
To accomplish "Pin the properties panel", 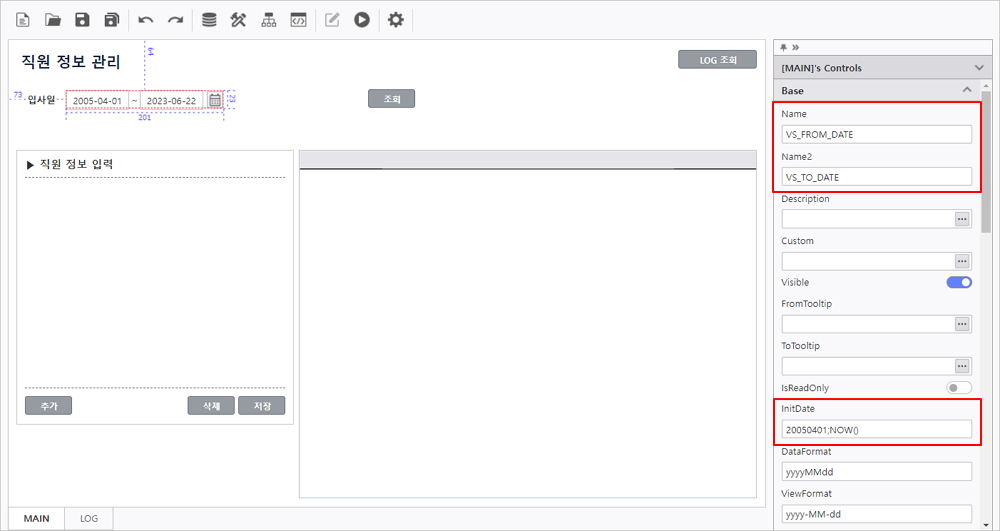I will (x=784, y=47).
